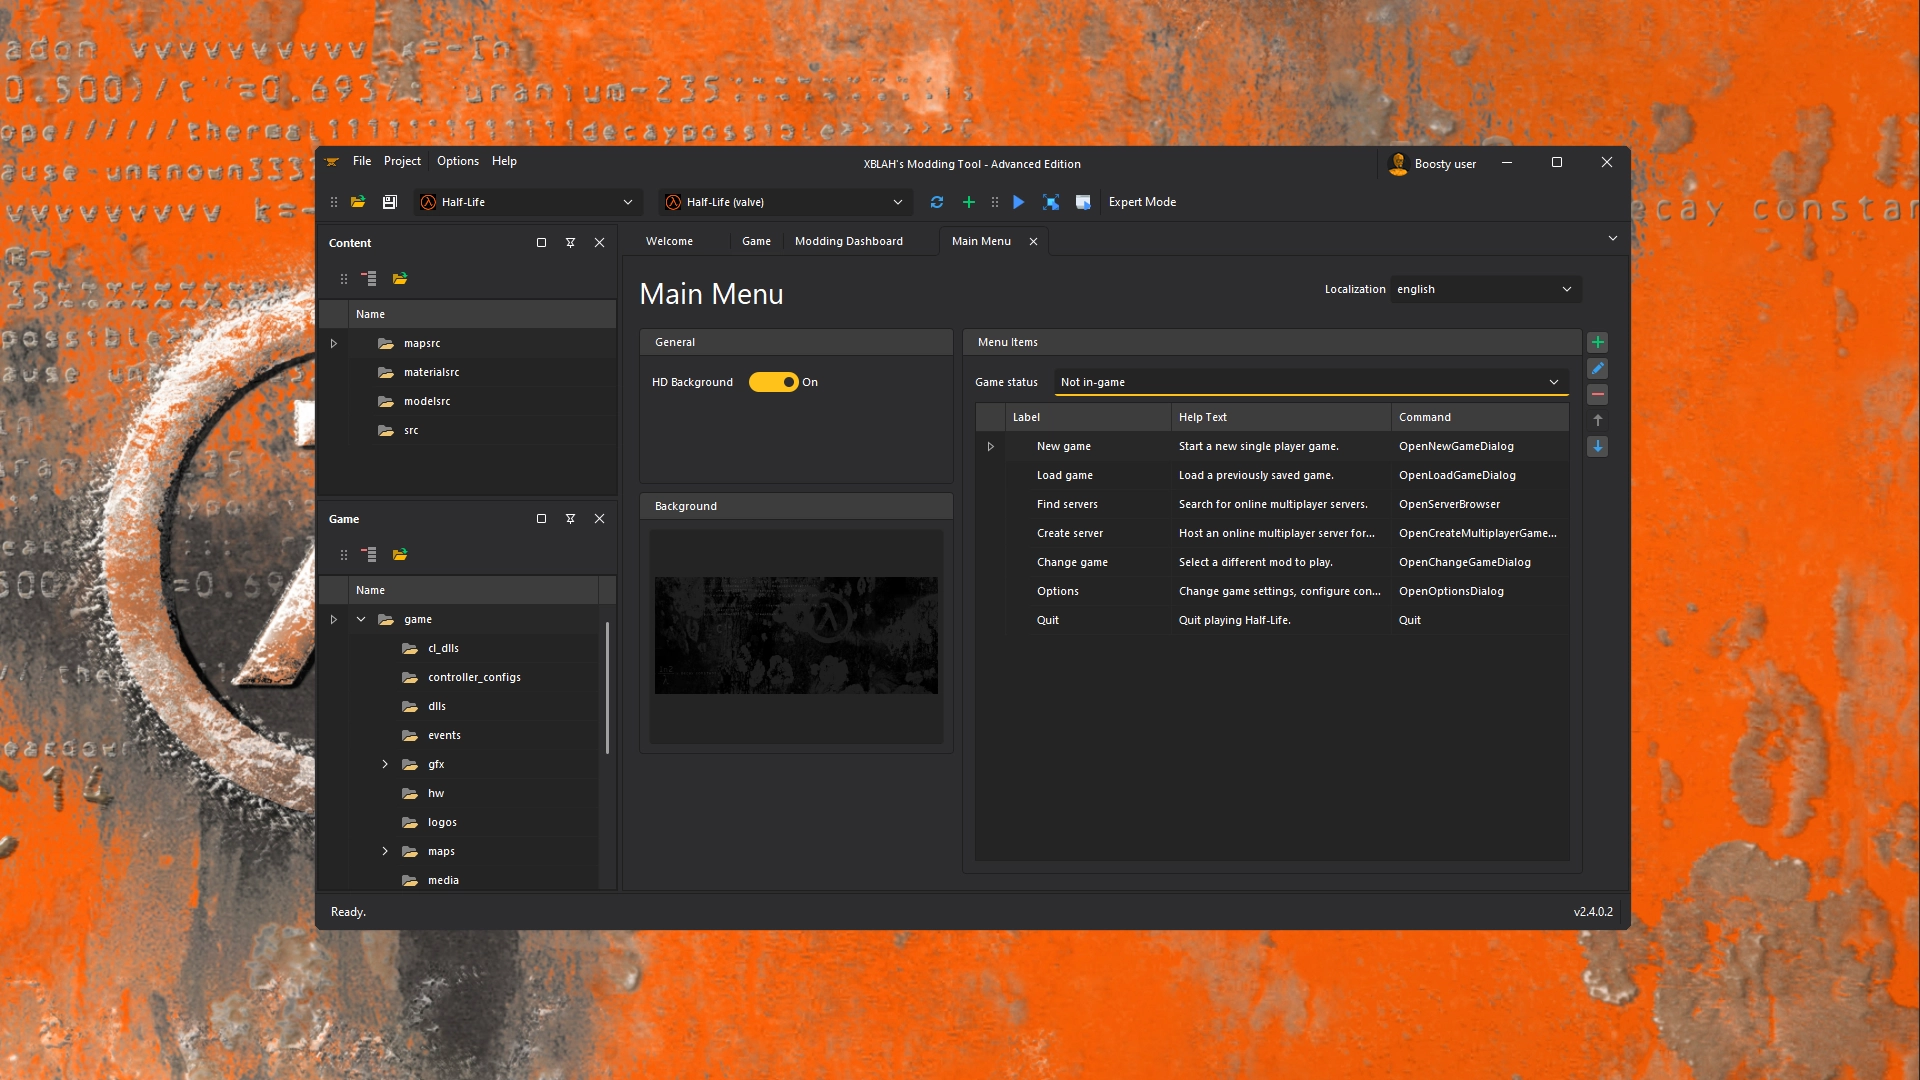Switch to the Modding Dashboard tab
The width and height of the screenshot is (1920, 1080).
point(848,241)
